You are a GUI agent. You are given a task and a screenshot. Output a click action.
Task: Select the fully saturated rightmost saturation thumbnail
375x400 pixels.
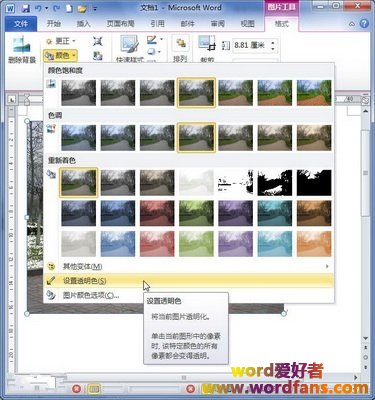pyautogui.click(x=314, y=93)
